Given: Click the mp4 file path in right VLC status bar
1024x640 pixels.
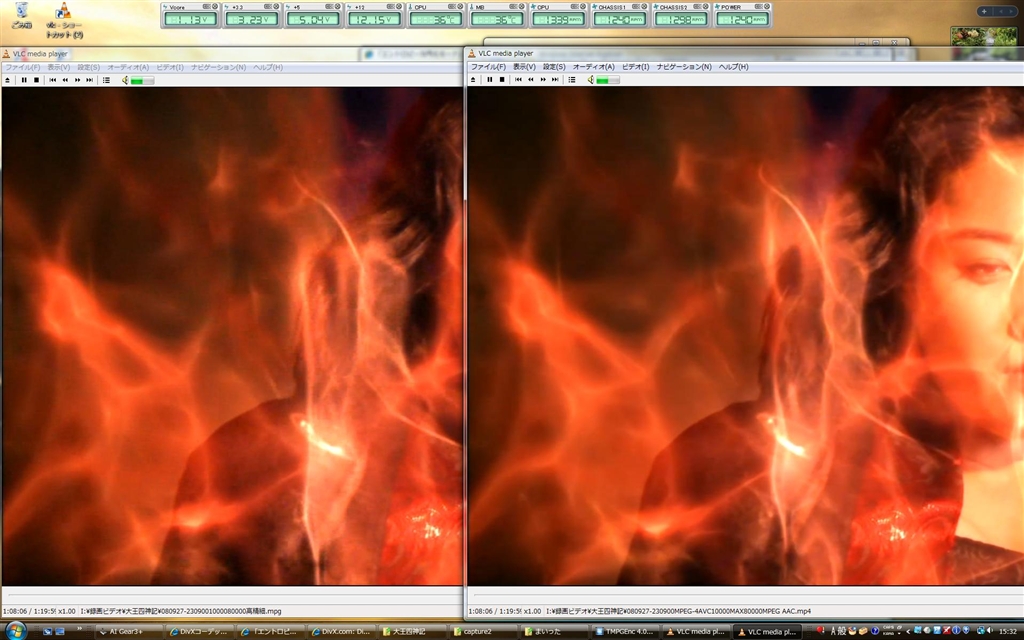Looking at the screenshot, I should [679, 611].
